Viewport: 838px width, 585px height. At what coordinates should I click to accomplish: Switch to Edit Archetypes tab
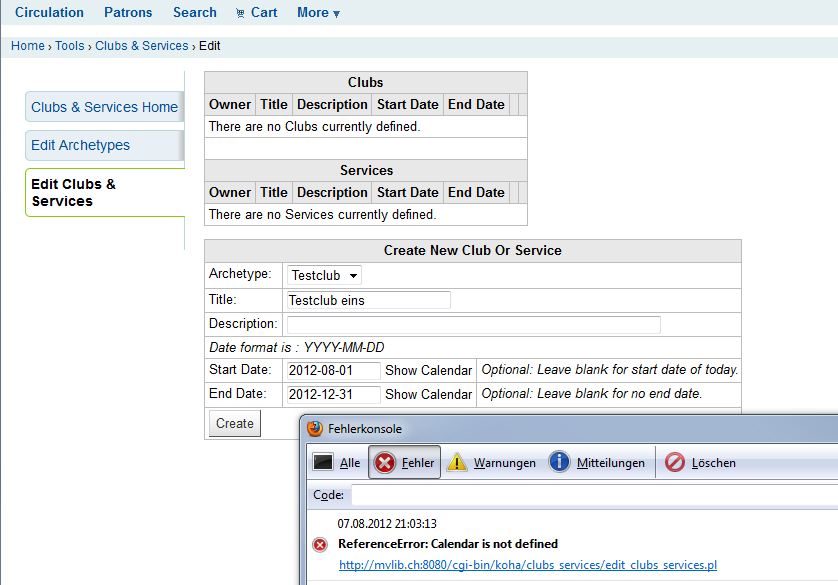point(81,145)
